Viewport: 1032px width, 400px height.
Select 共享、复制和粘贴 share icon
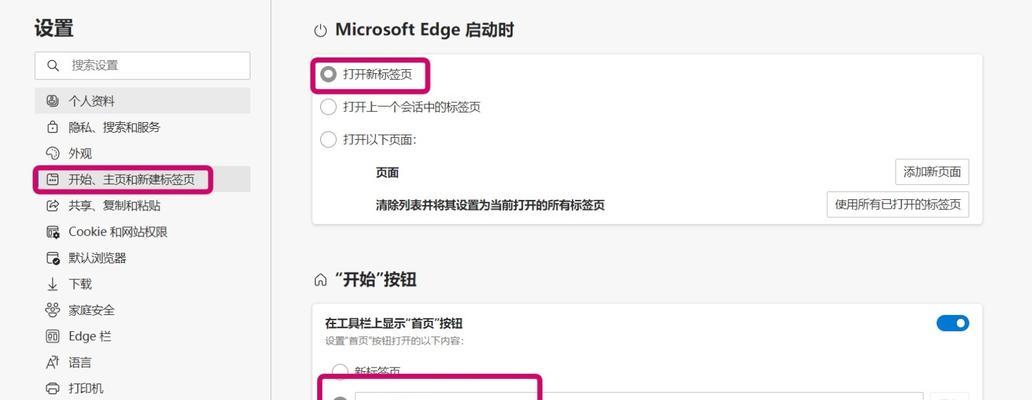pos(53,206)
